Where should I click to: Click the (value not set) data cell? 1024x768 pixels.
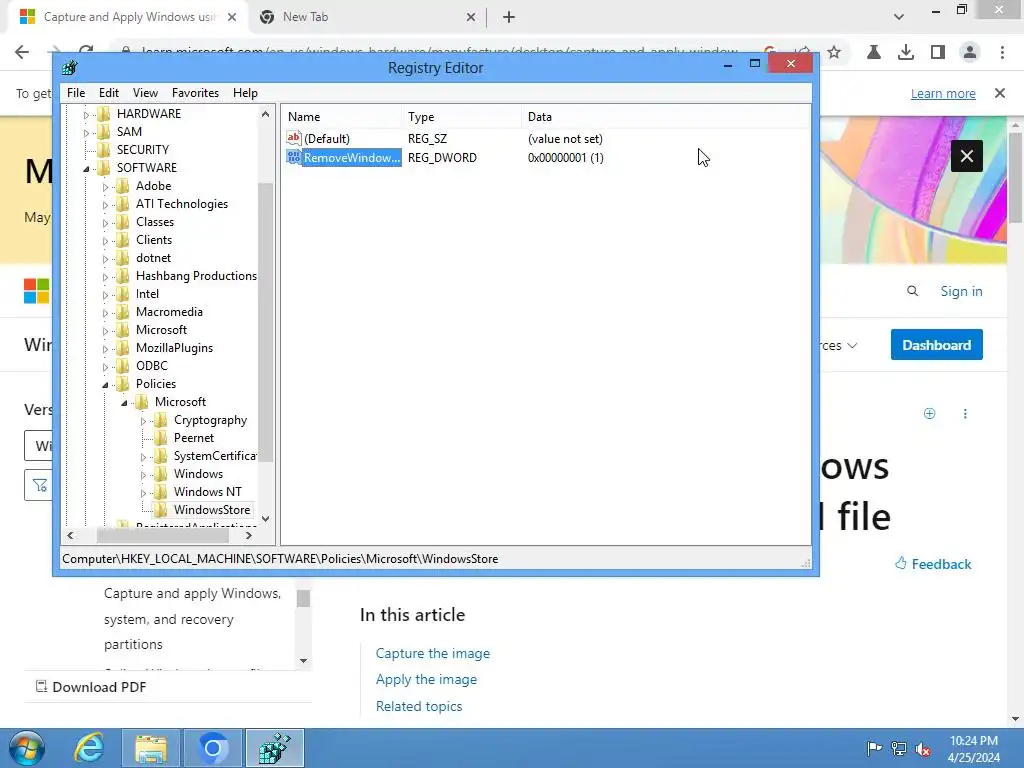565,138
